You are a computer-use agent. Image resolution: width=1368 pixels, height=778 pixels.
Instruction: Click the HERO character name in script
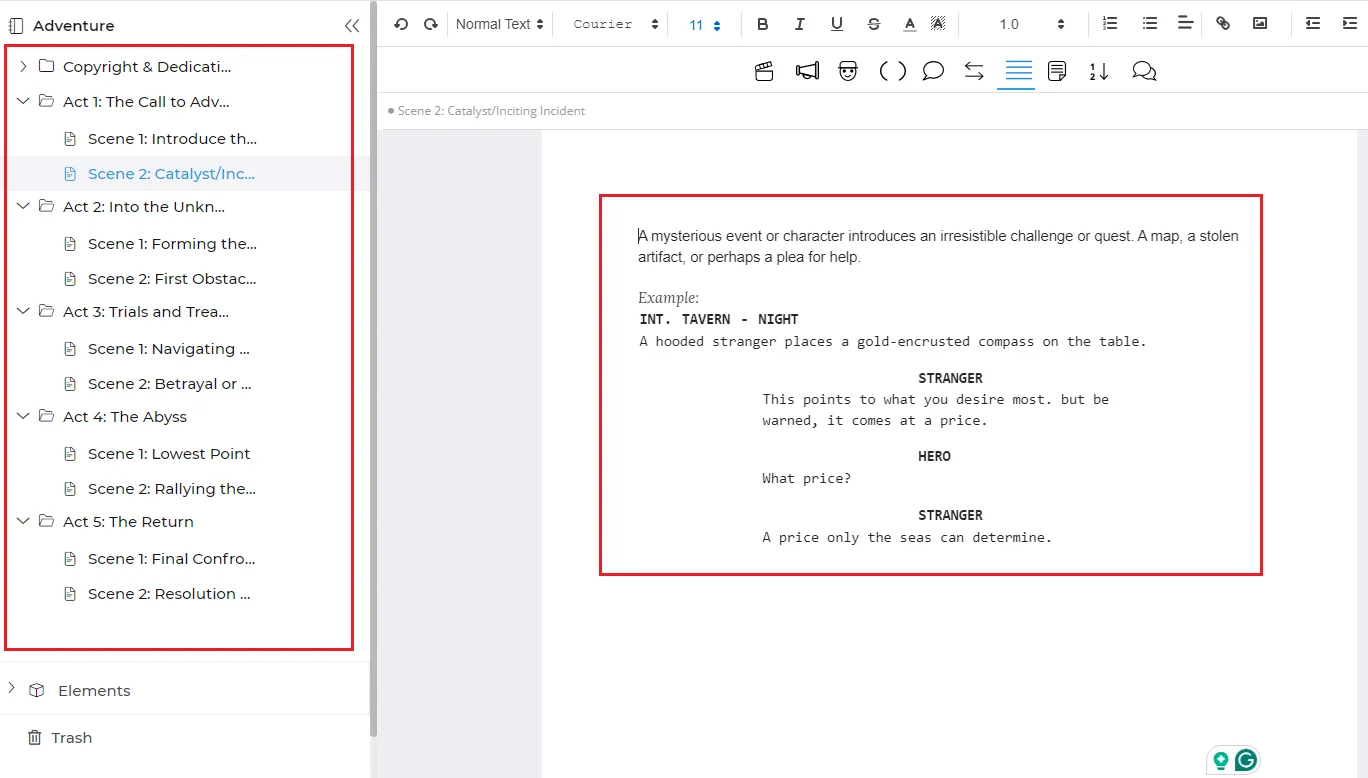pos(934,457)
